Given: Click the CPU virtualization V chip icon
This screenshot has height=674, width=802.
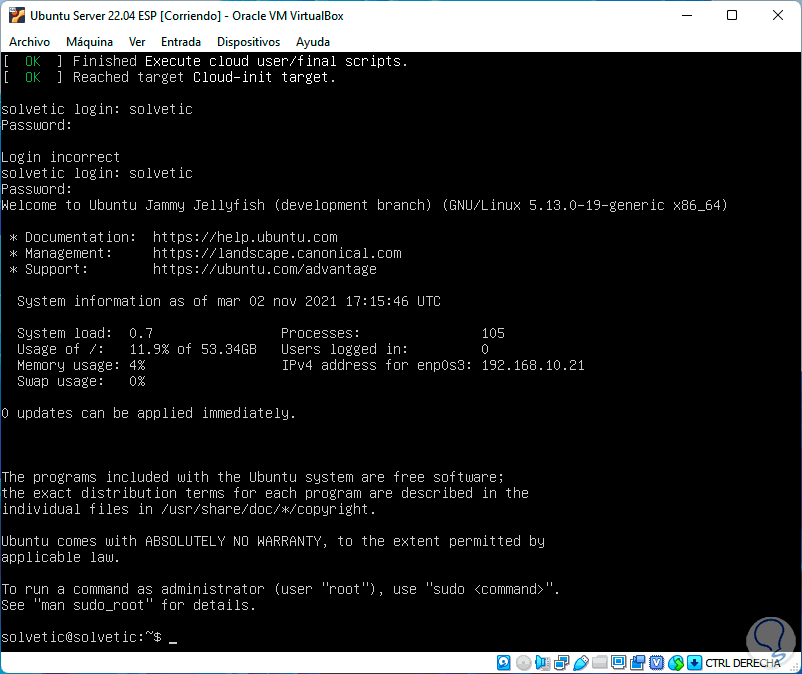Looking at the screenshot, I should (x=657, y=663).
